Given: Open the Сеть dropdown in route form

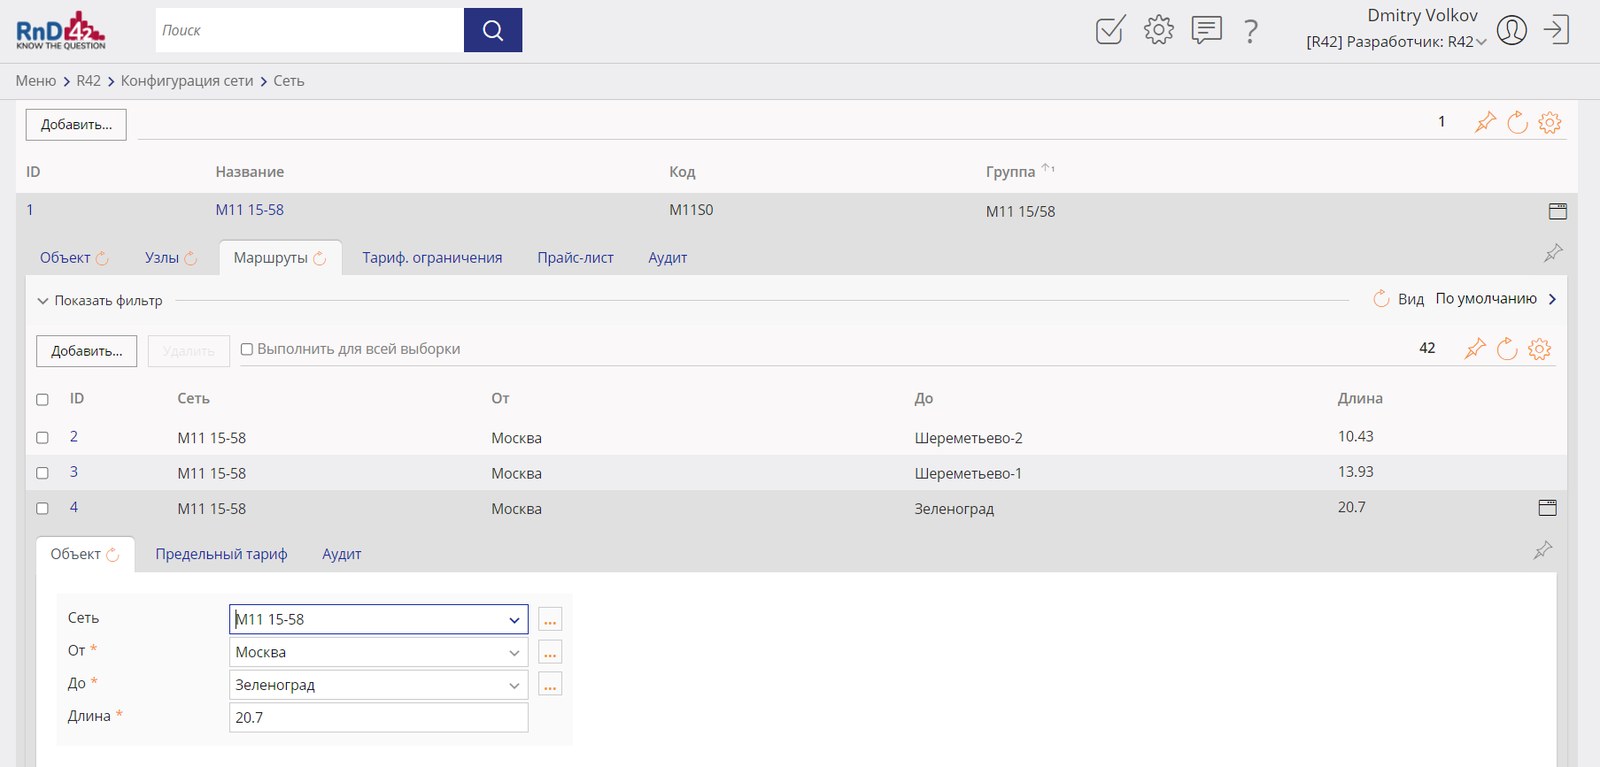Looking at the screenshot, I should click(514, 620).
